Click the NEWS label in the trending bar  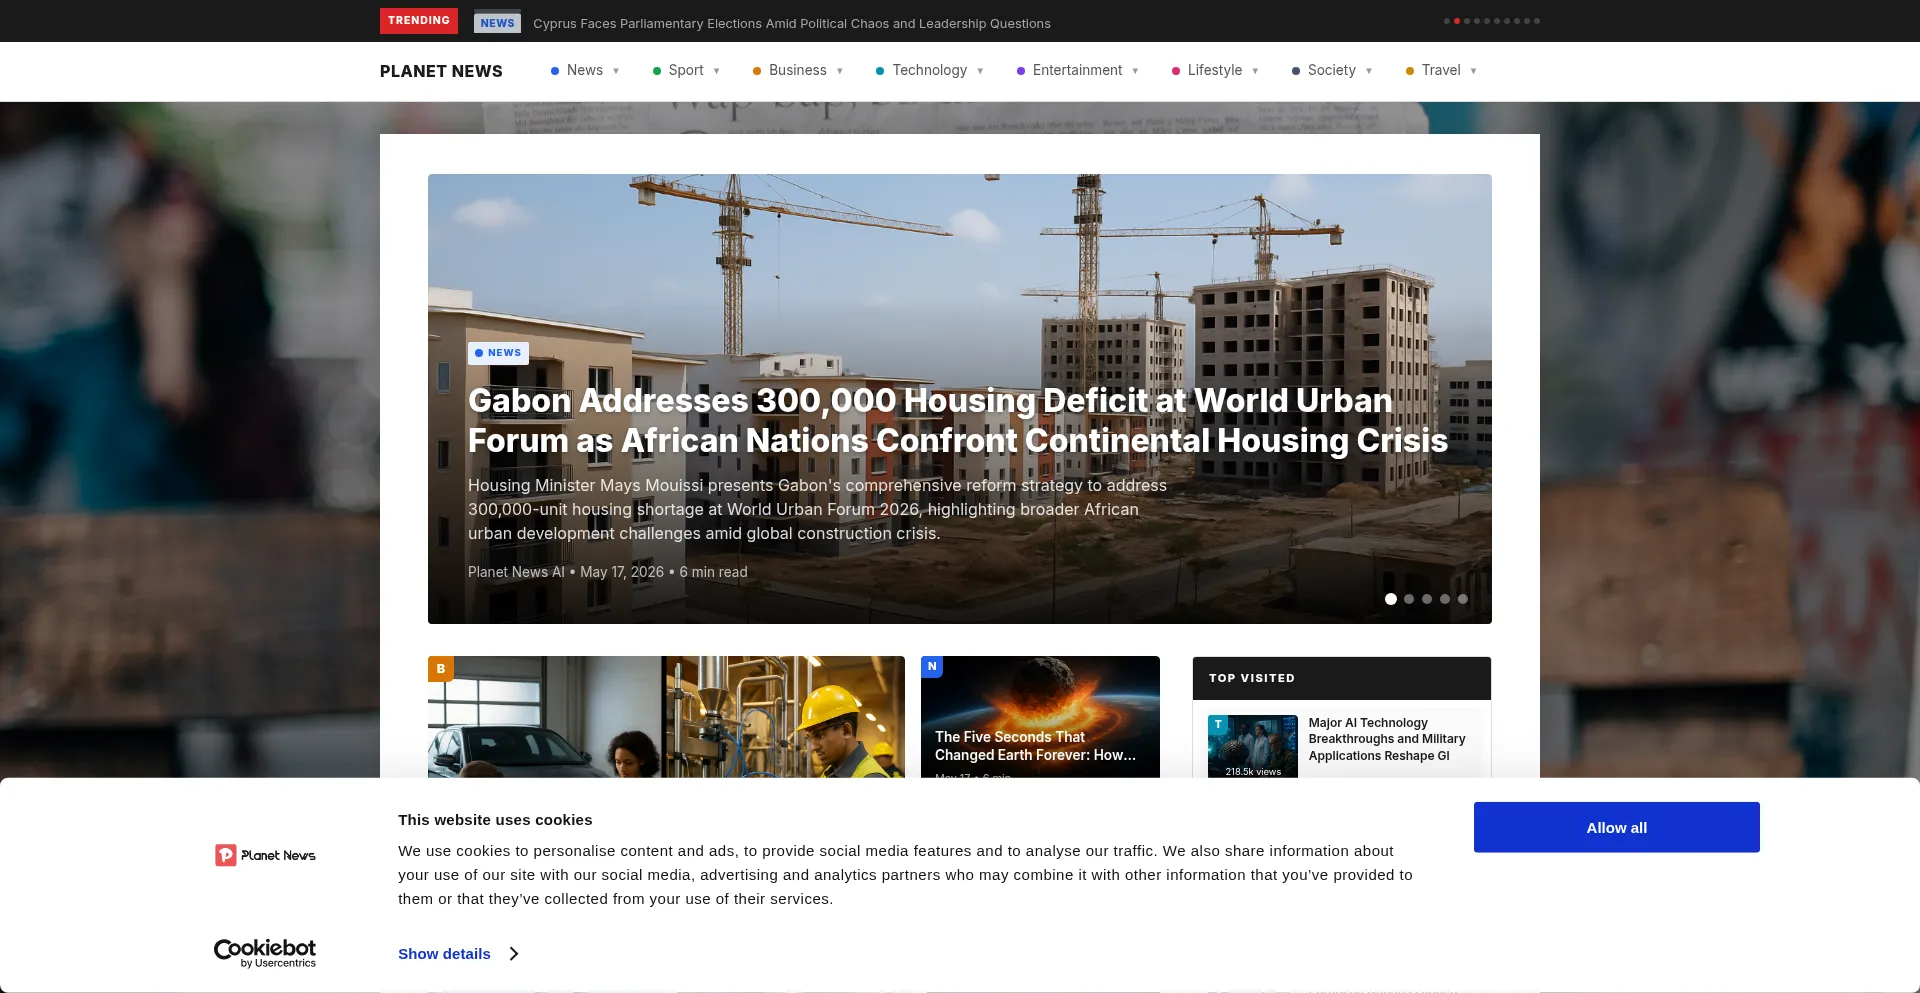click(x=497, y=23)
